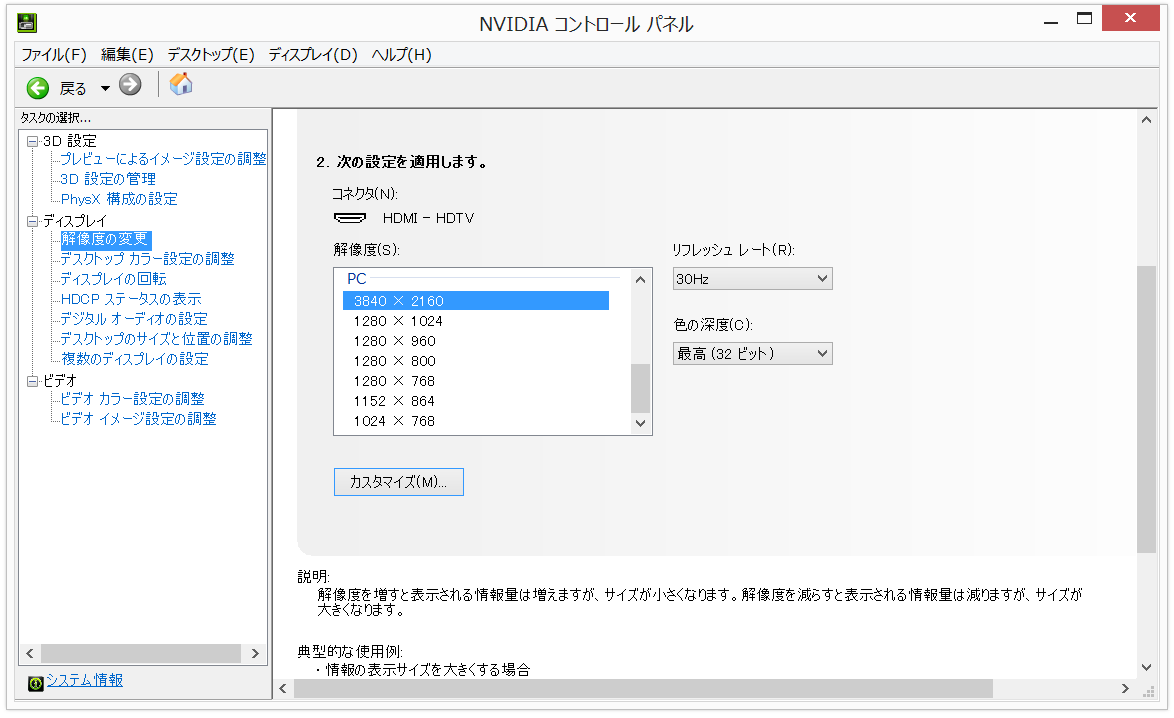Open the ディスプレイ(D) menu

click(313, 55)
